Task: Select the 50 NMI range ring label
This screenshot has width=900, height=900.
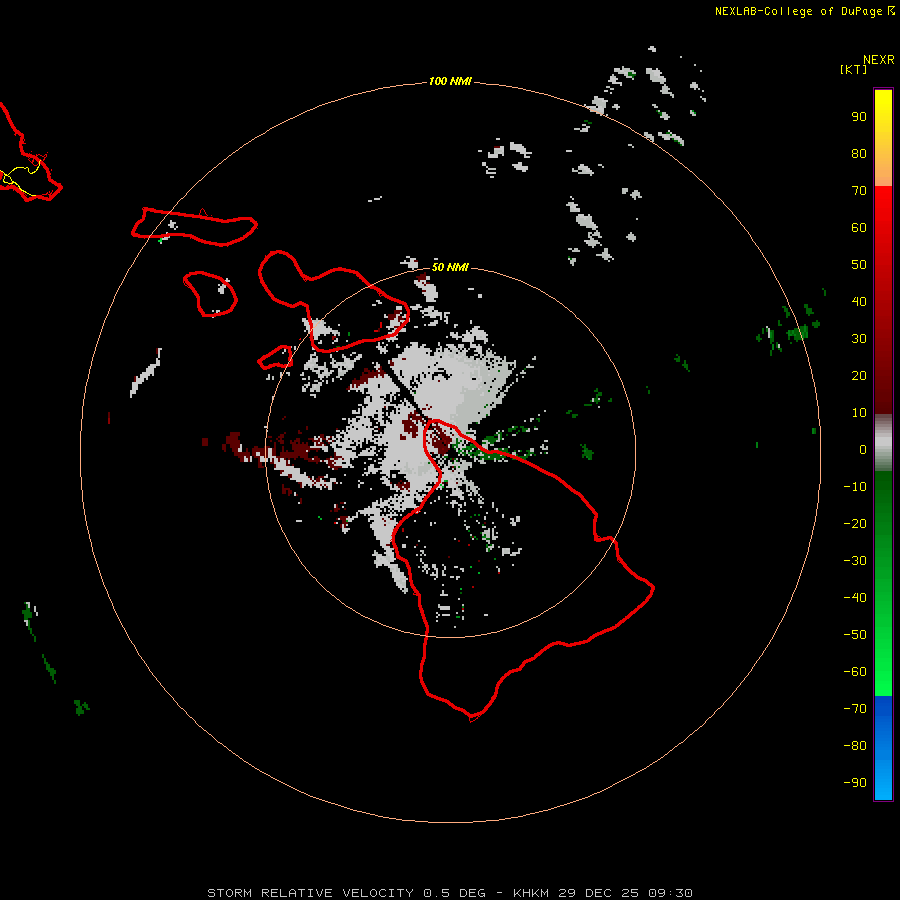Action: pyautogui.click(x=450, y=267)
